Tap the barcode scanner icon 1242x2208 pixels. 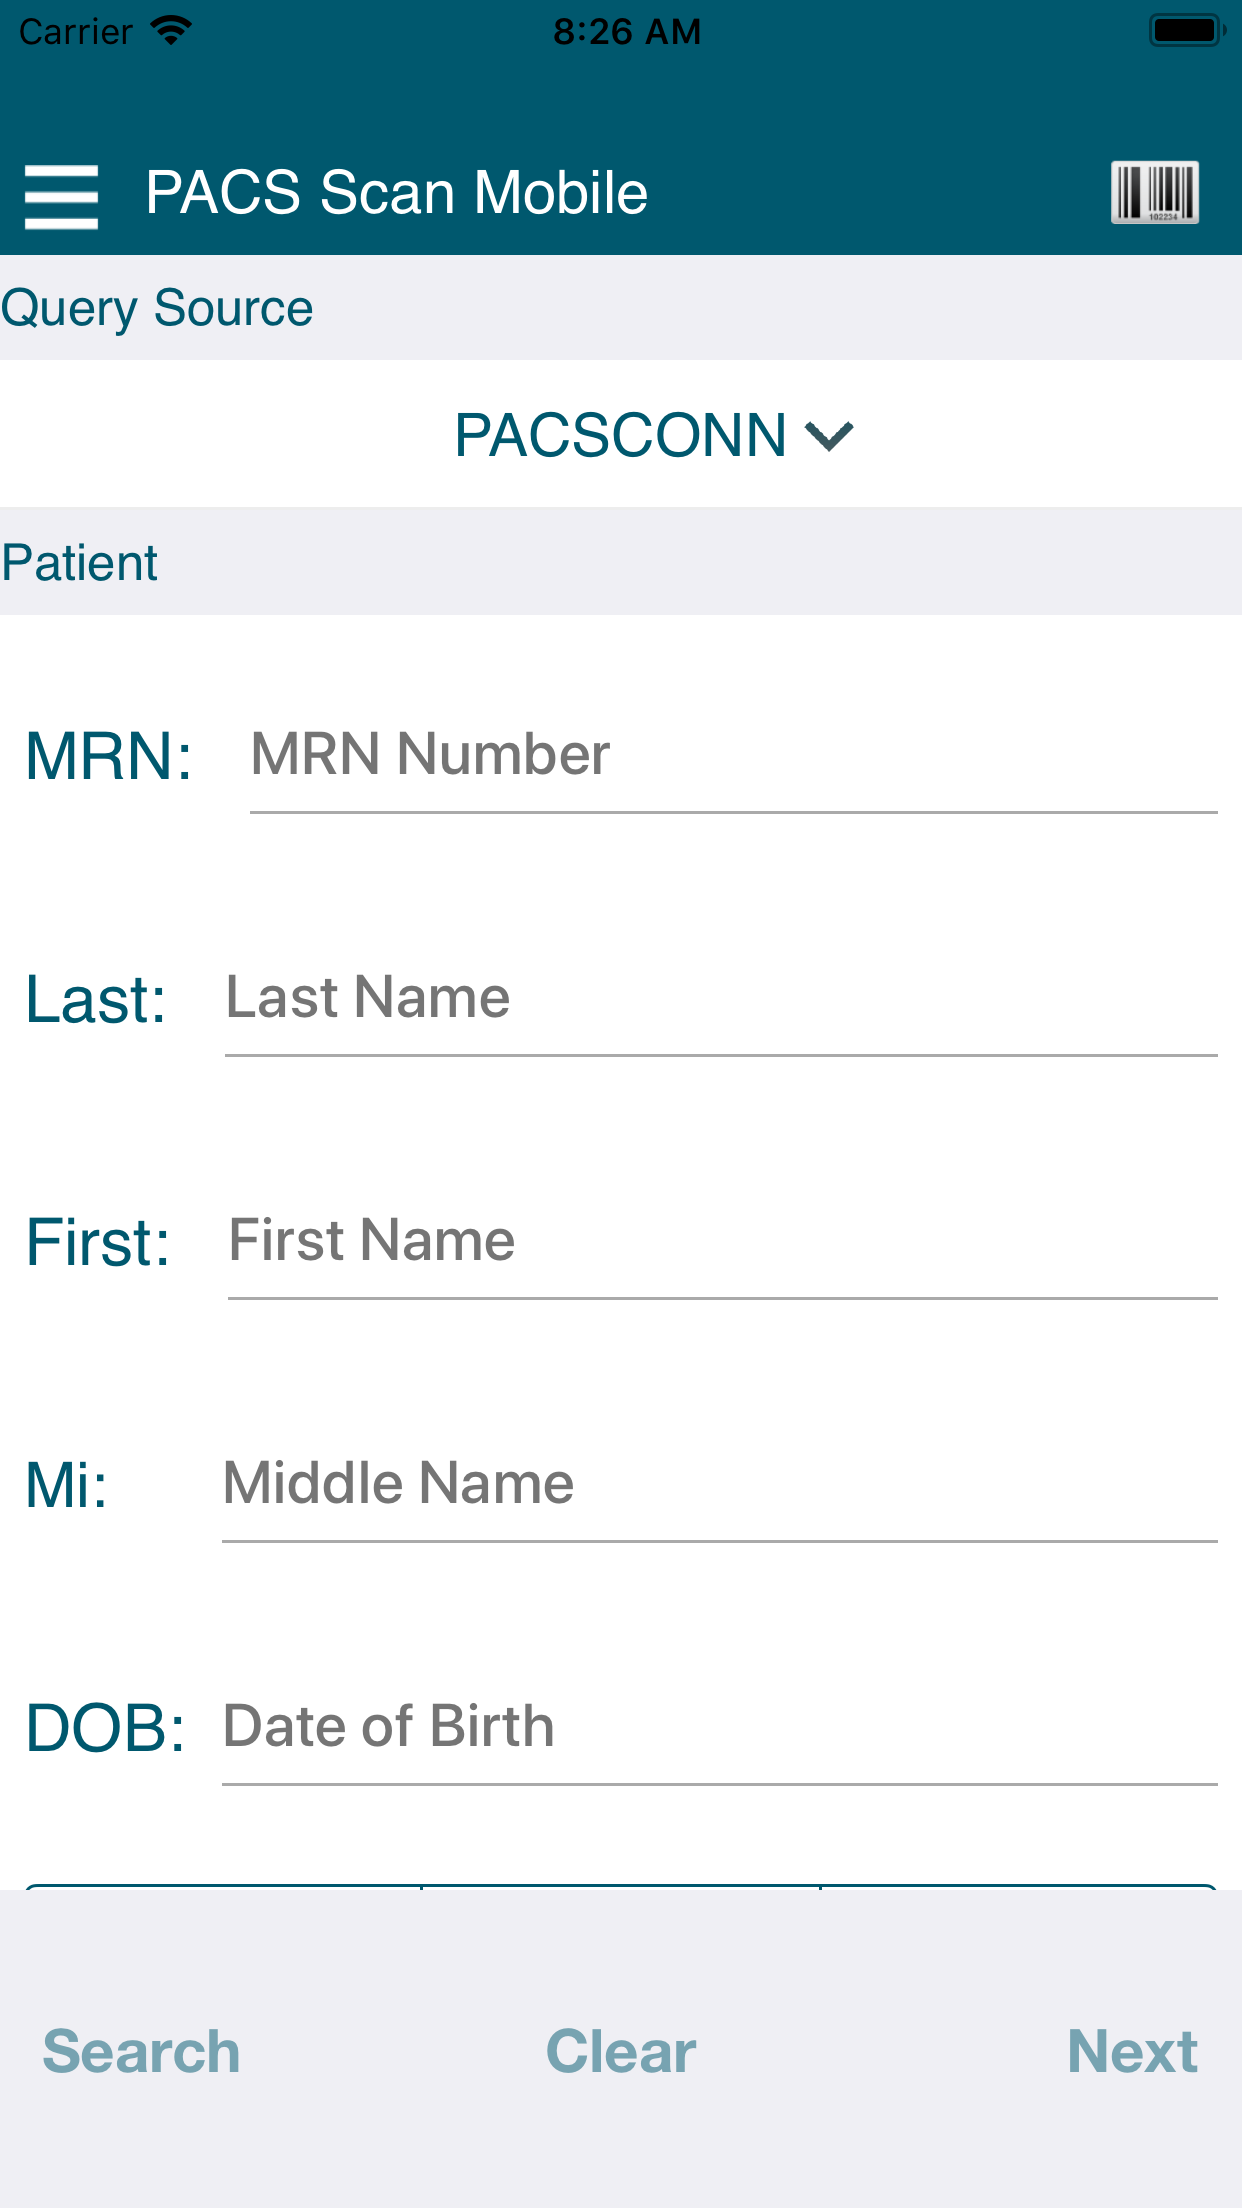point(1155,193)
